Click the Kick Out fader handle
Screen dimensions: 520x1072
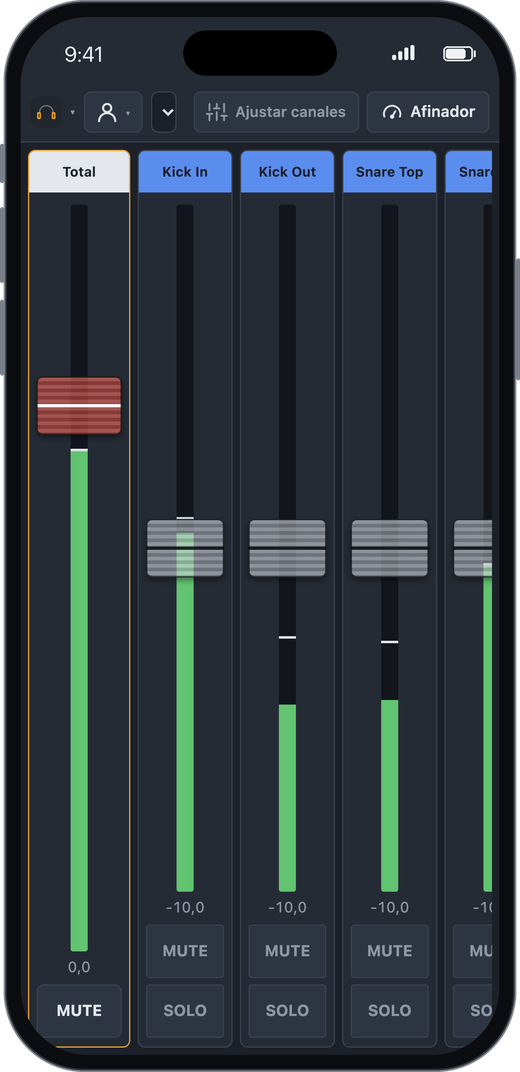[287, 548]
